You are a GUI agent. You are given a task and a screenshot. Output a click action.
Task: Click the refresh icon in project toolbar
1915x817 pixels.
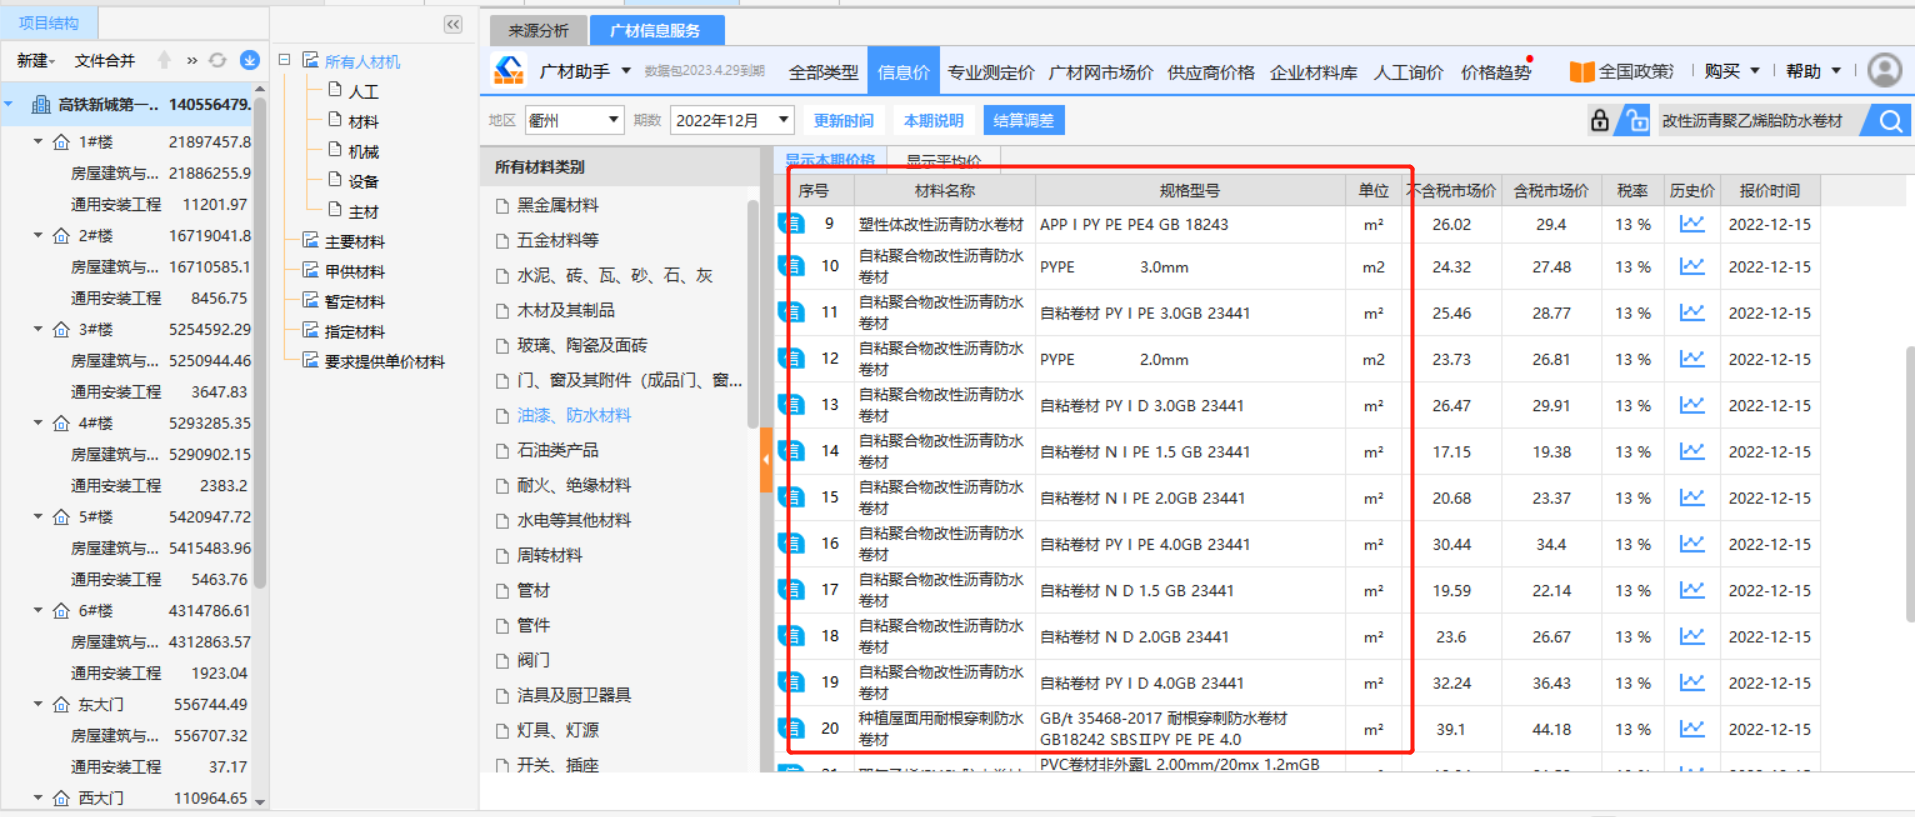(217, 60)
